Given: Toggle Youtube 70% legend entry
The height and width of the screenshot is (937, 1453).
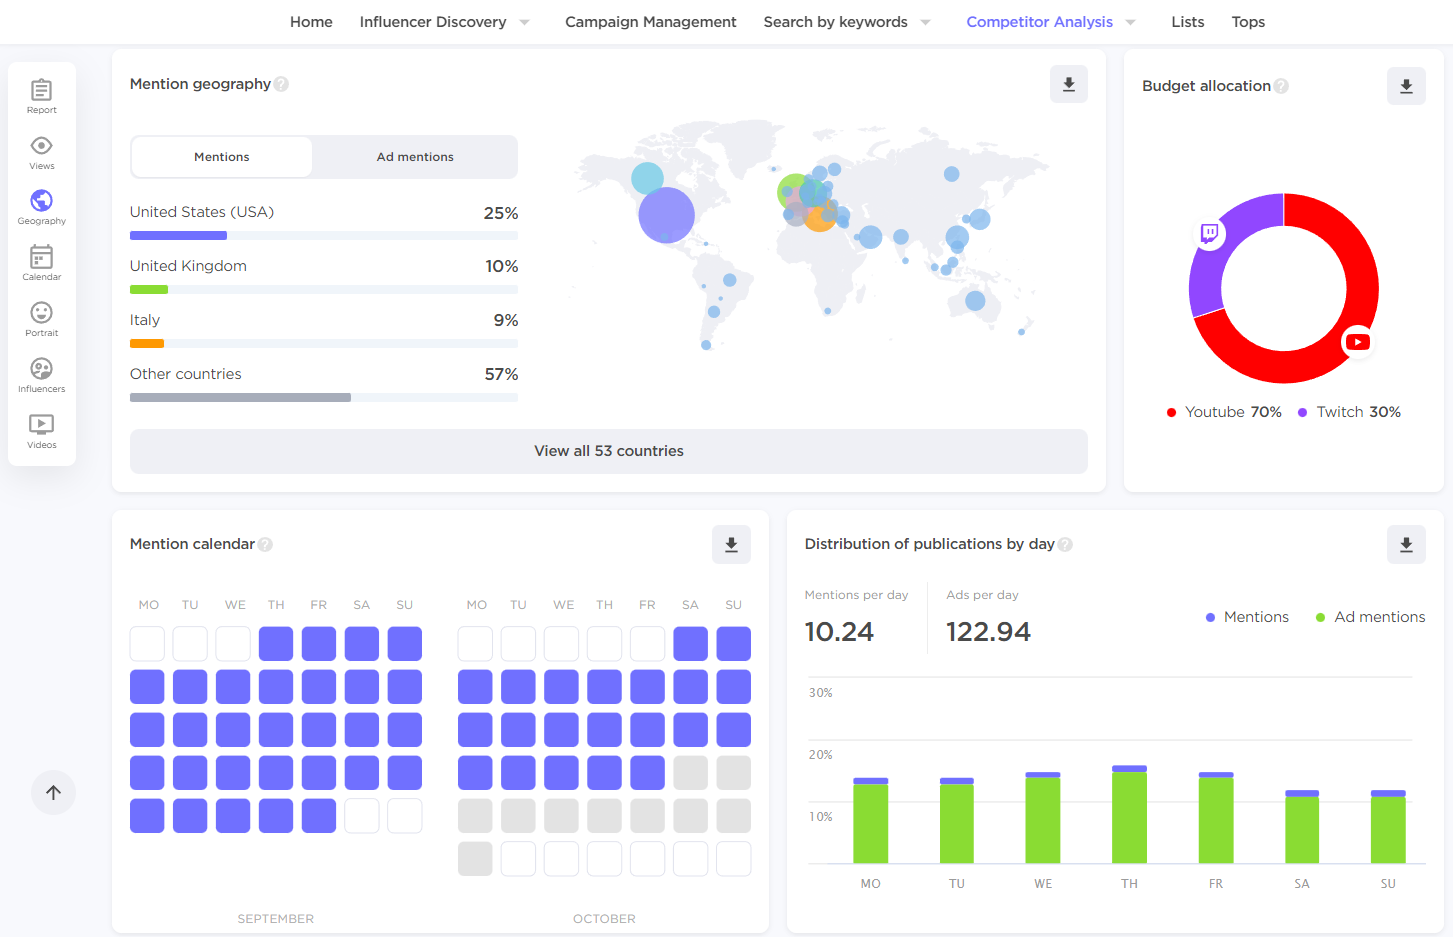Looking at the screenshot, I should pyautogui.click(x=1224, y=412).
